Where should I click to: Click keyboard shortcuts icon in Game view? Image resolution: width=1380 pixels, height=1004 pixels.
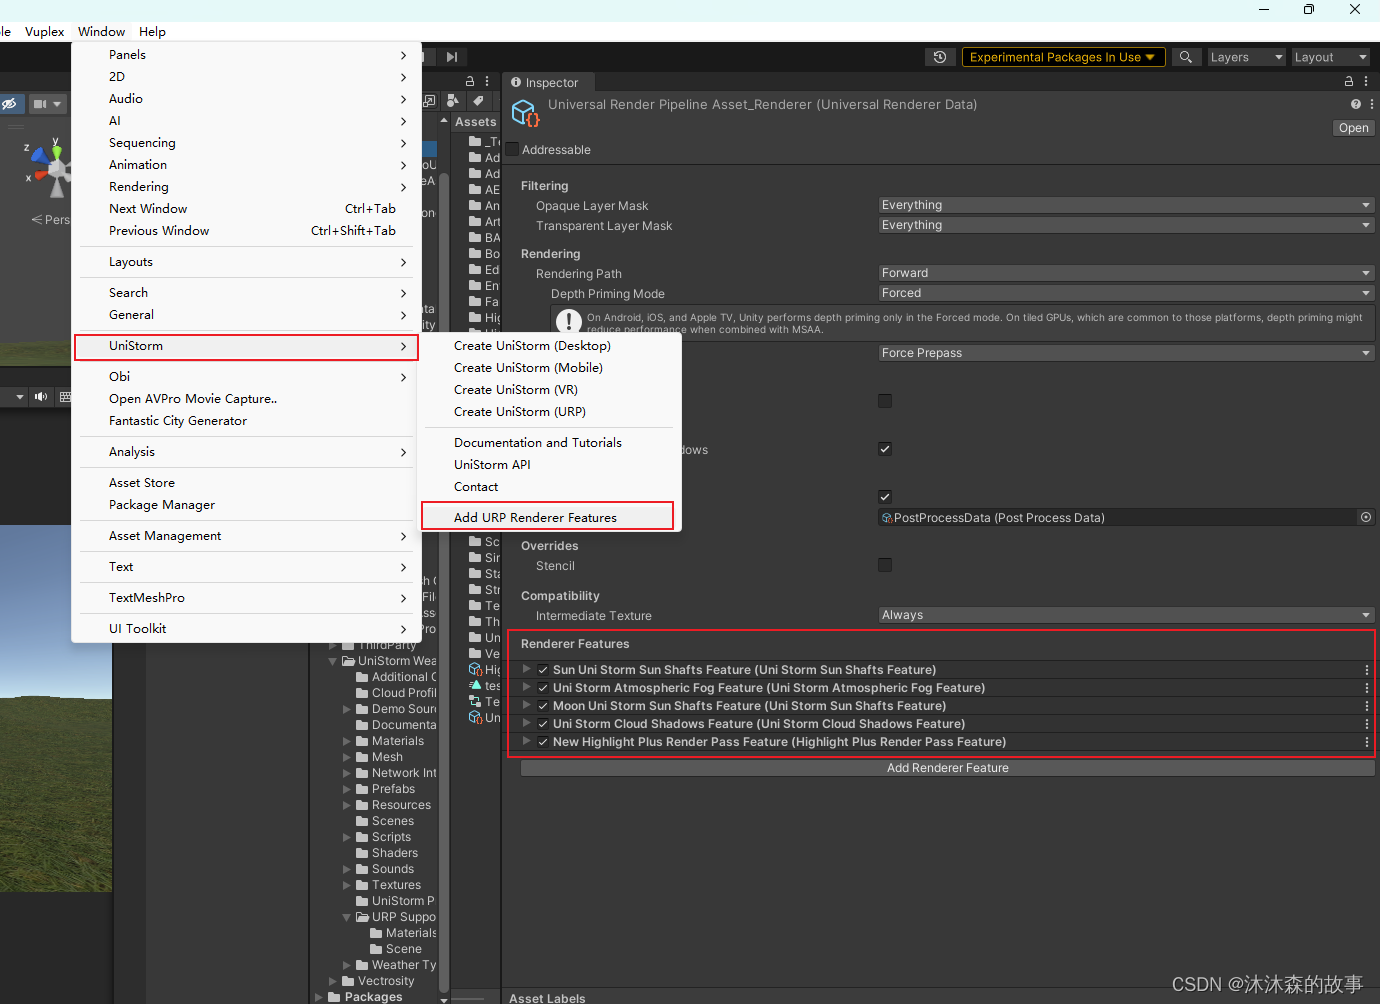(65, 397)
